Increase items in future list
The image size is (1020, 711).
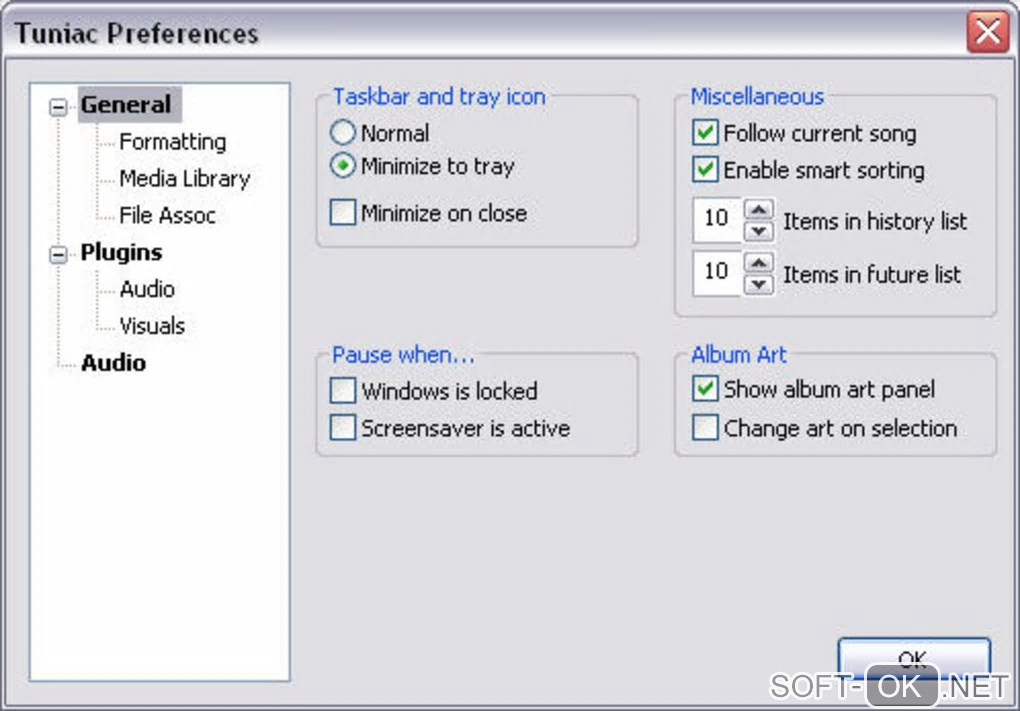[x=760, y=264]
